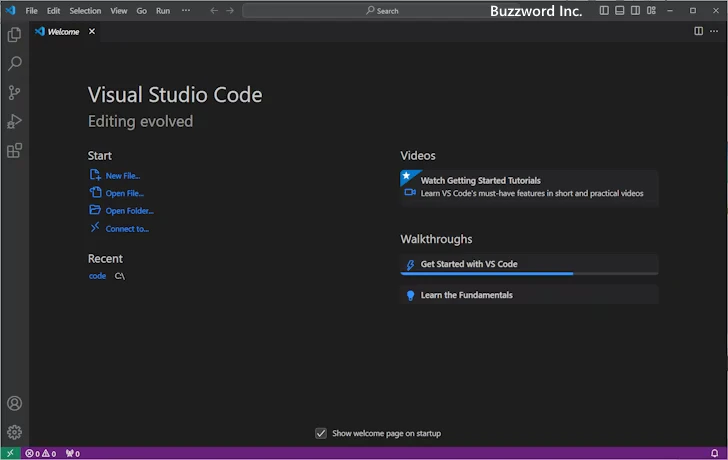Open the Manage gear icon

[14, 432]
